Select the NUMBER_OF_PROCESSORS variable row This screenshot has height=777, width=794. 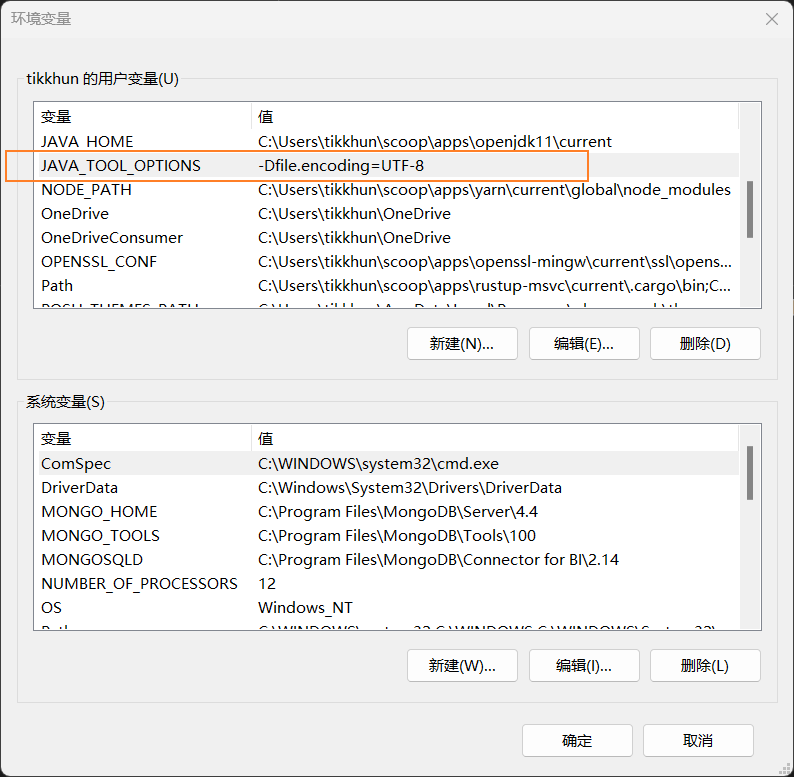click(388, 584)
